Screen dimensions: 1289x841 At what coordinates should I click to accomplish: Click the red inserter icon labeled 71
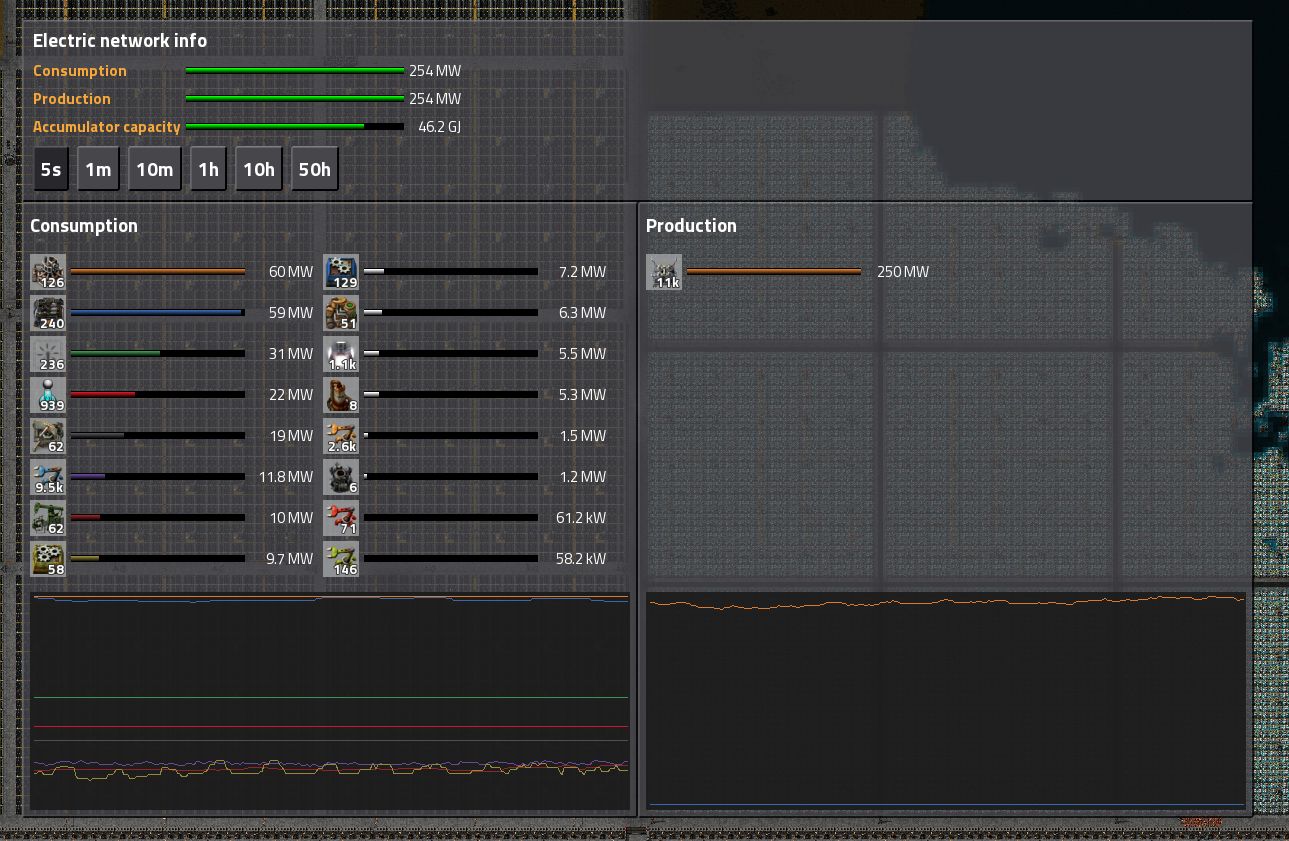click(341, 518)
